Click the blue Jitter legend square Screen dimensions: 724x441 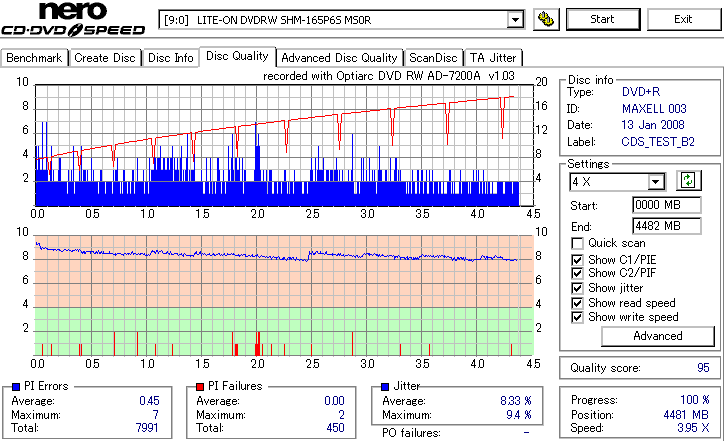(x=385, y=387)
